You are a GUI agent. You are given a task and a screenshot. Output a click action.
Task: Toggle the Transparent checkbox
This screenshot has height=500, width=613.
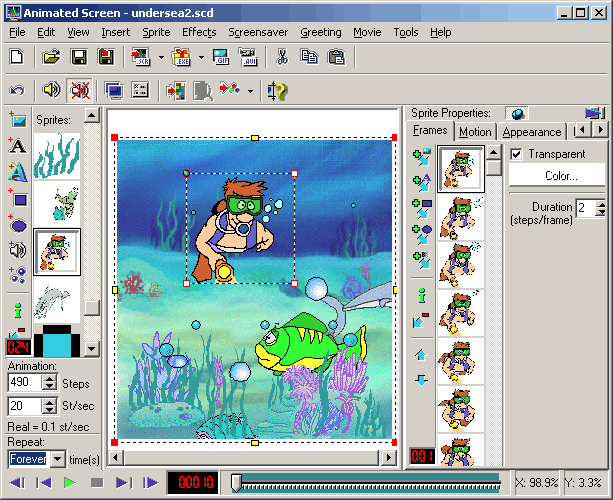(516, 154)
